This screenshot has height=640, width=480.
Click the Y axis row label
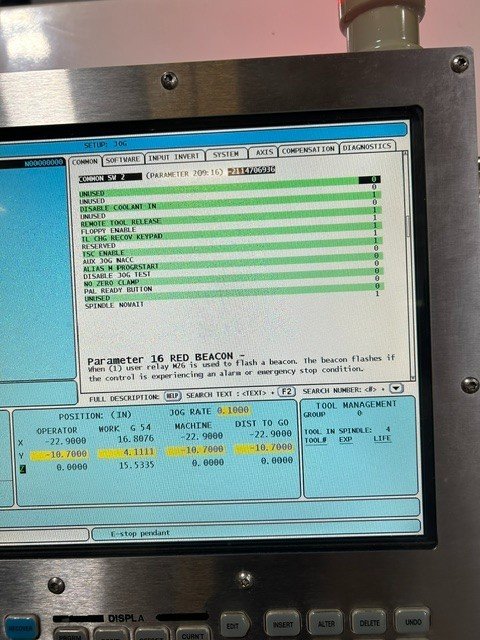(x=21, y=456)
